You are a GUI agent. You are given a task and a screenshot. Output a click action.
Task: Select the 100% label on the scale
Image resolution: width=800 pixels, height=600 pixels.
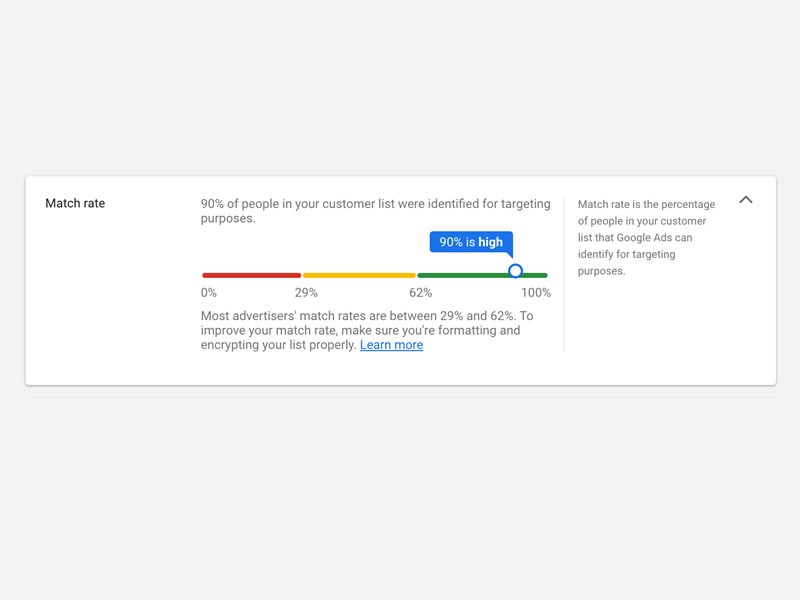click(536, 293)
